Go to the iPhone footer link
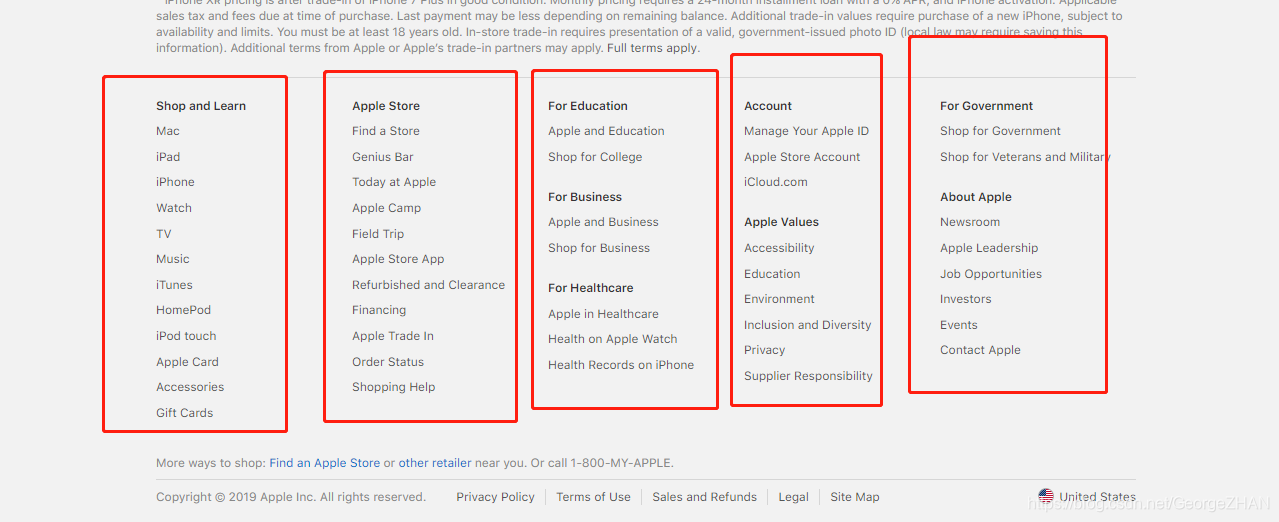The width and height of the screenshot is (1279, 522). 175,182
